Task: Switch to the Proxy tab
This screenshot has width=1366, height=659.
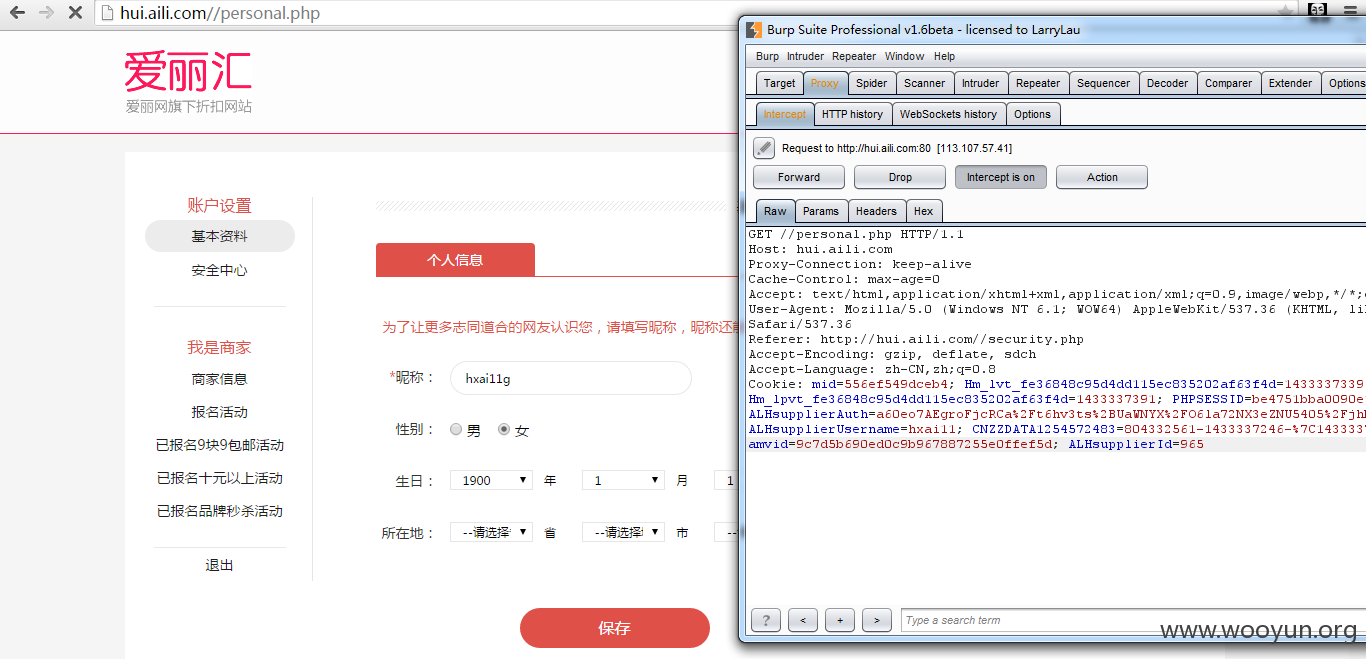Action: click(x=825, y=83)
